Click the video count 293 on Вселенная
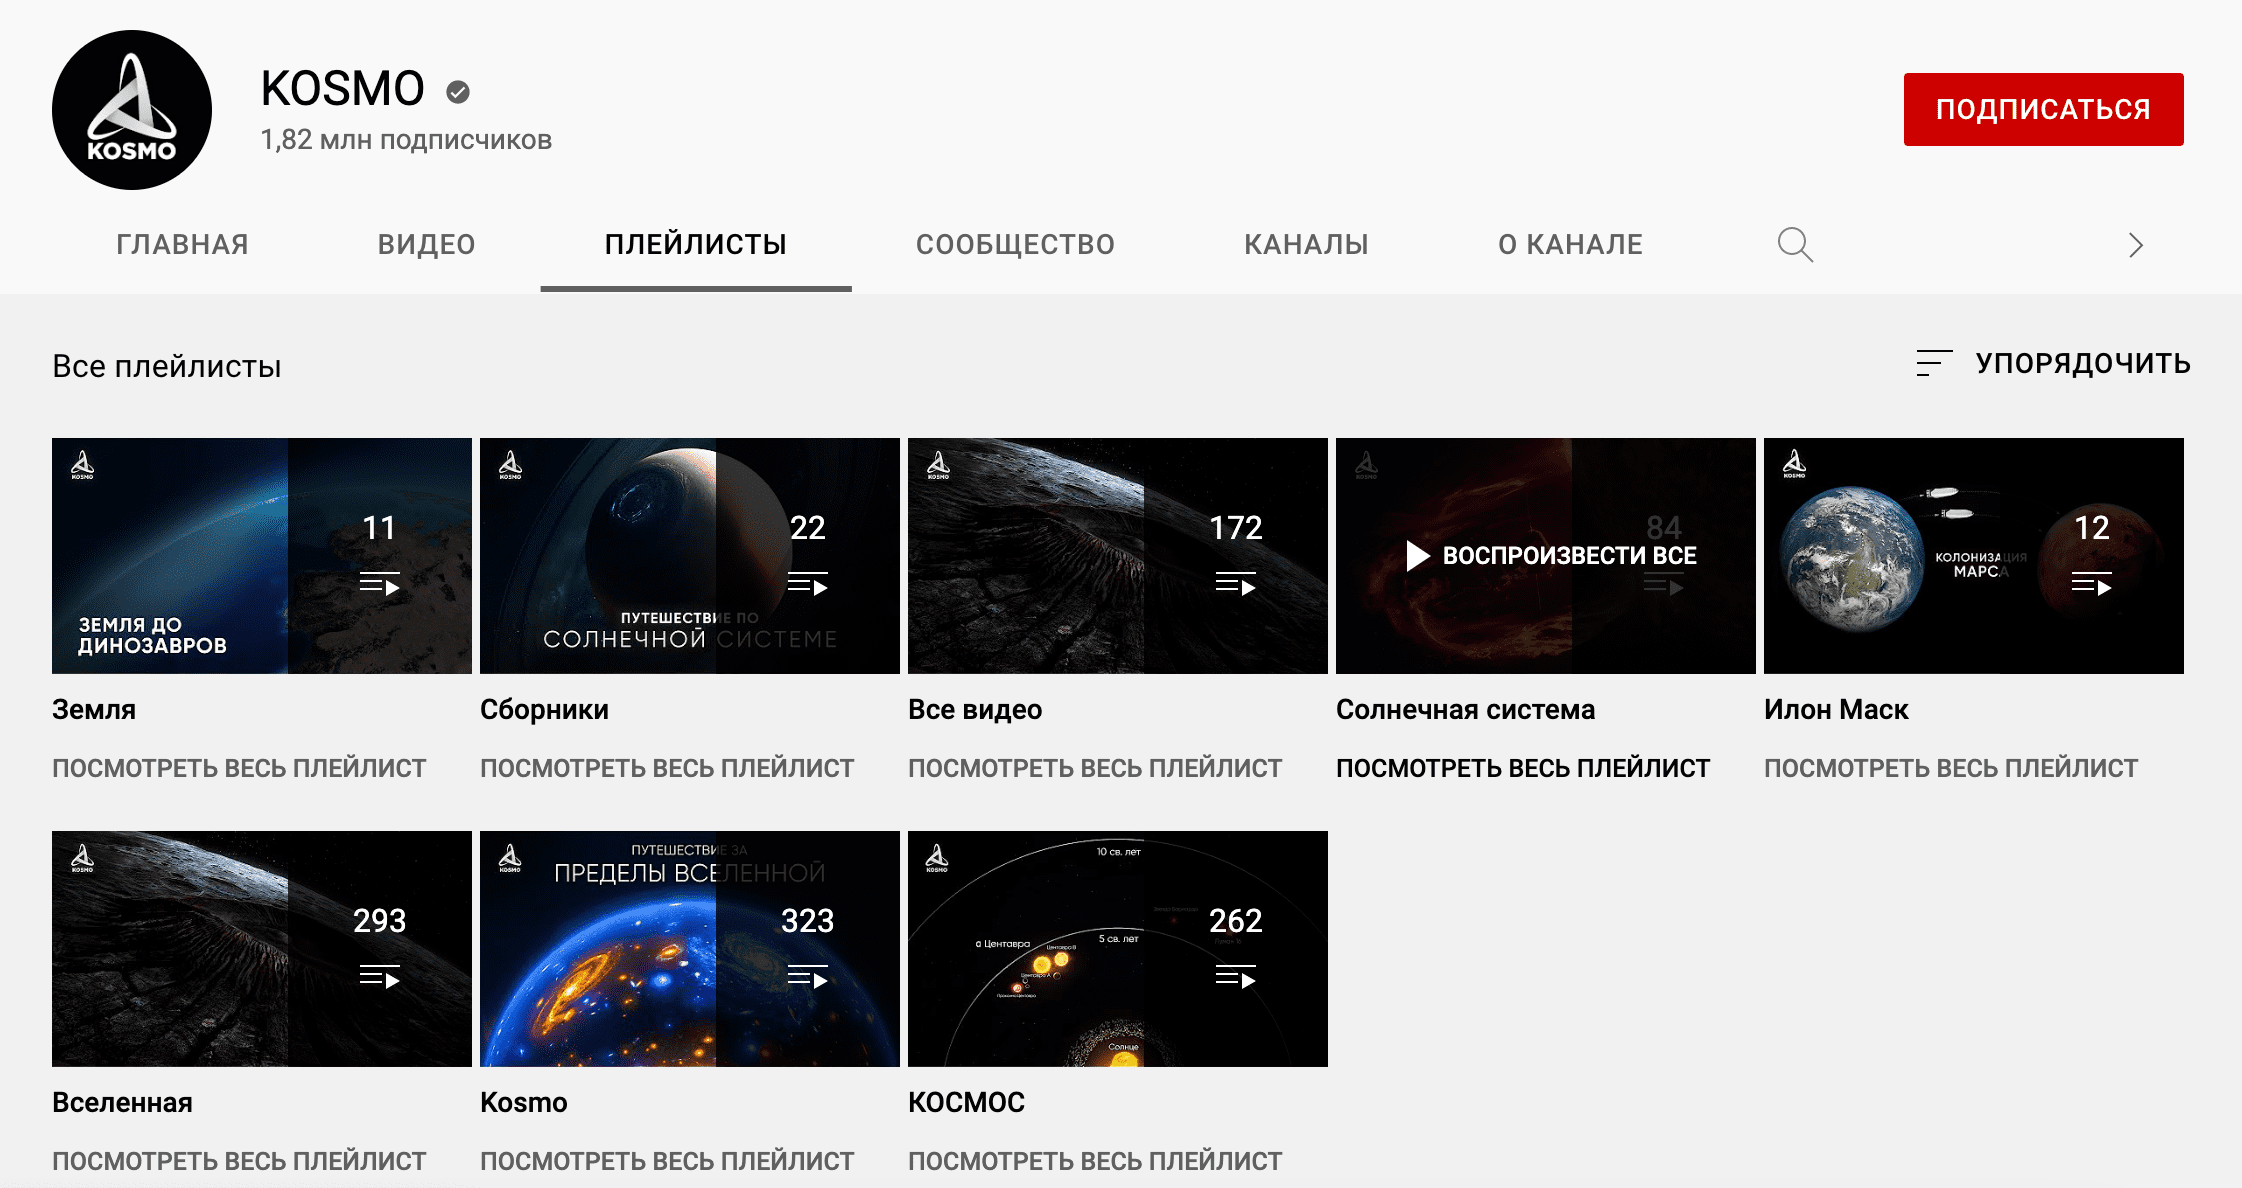Viewport: 2242px width, 1188px height. click(380, 921)
